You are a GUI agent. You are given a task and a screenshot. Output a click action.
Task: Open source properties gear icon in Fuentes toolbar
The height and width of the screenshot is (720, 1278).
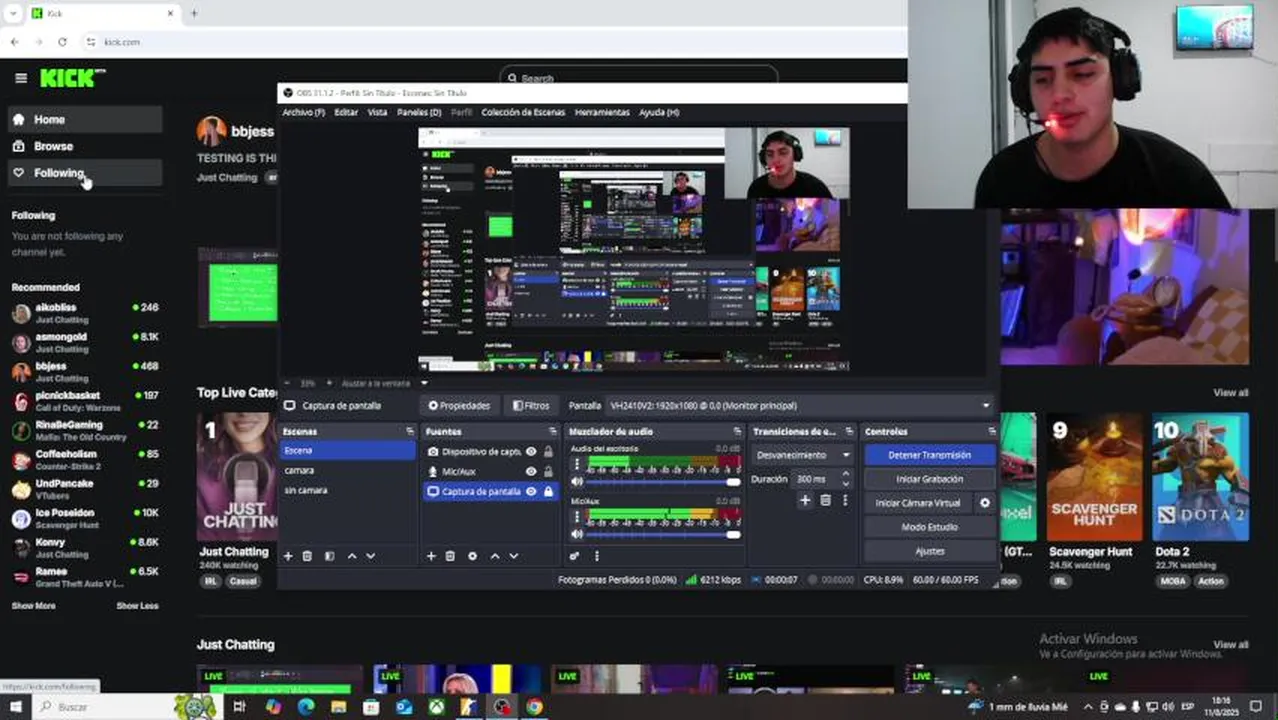pos(472,556)
